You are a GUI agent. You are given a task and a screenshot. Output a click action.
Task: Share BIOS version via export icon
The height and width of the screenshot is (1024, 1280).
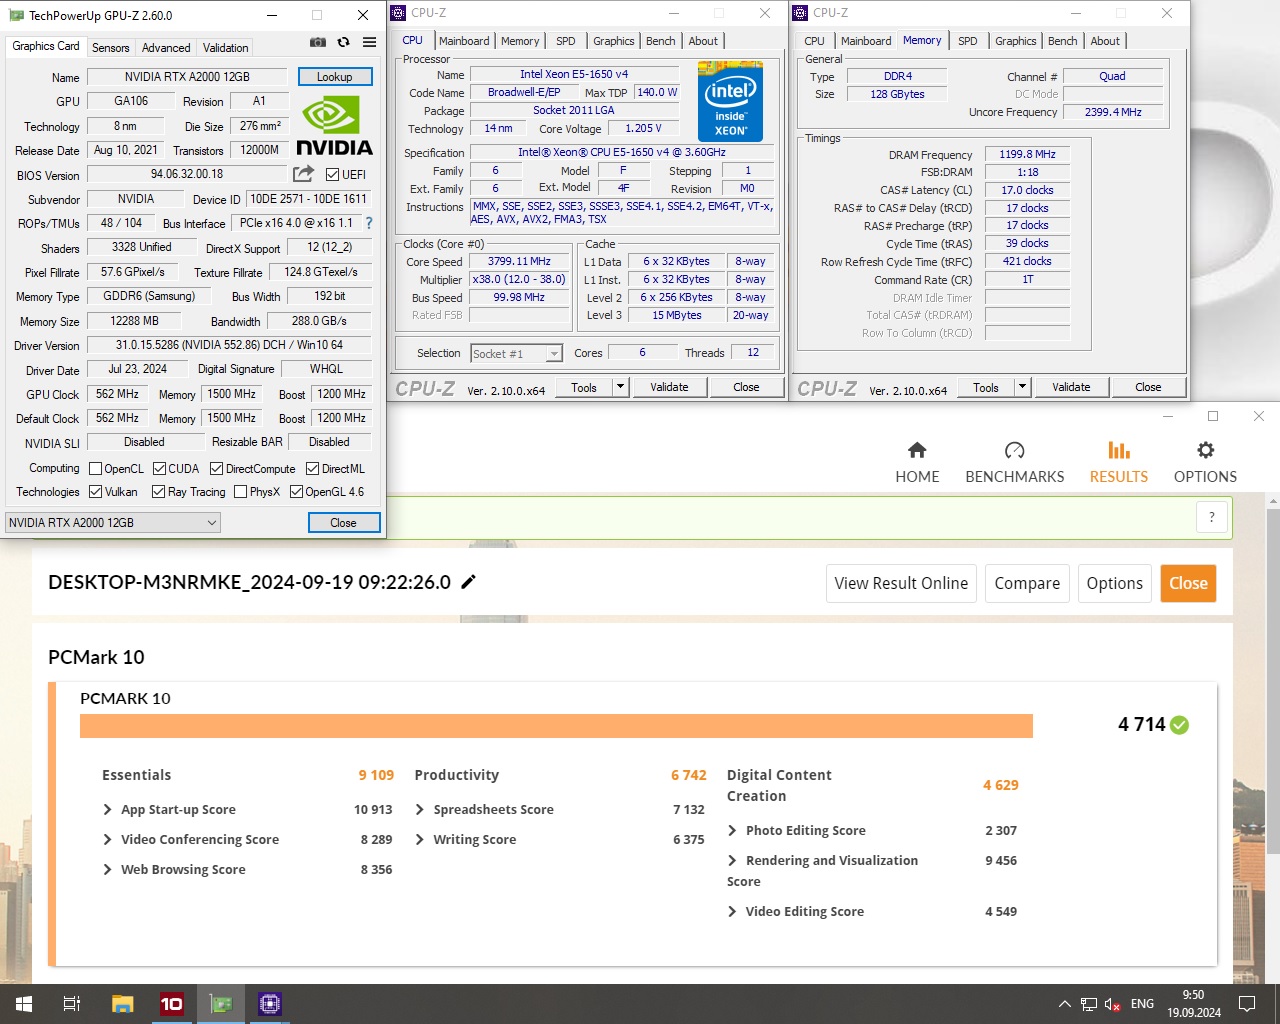coord(303,174)
